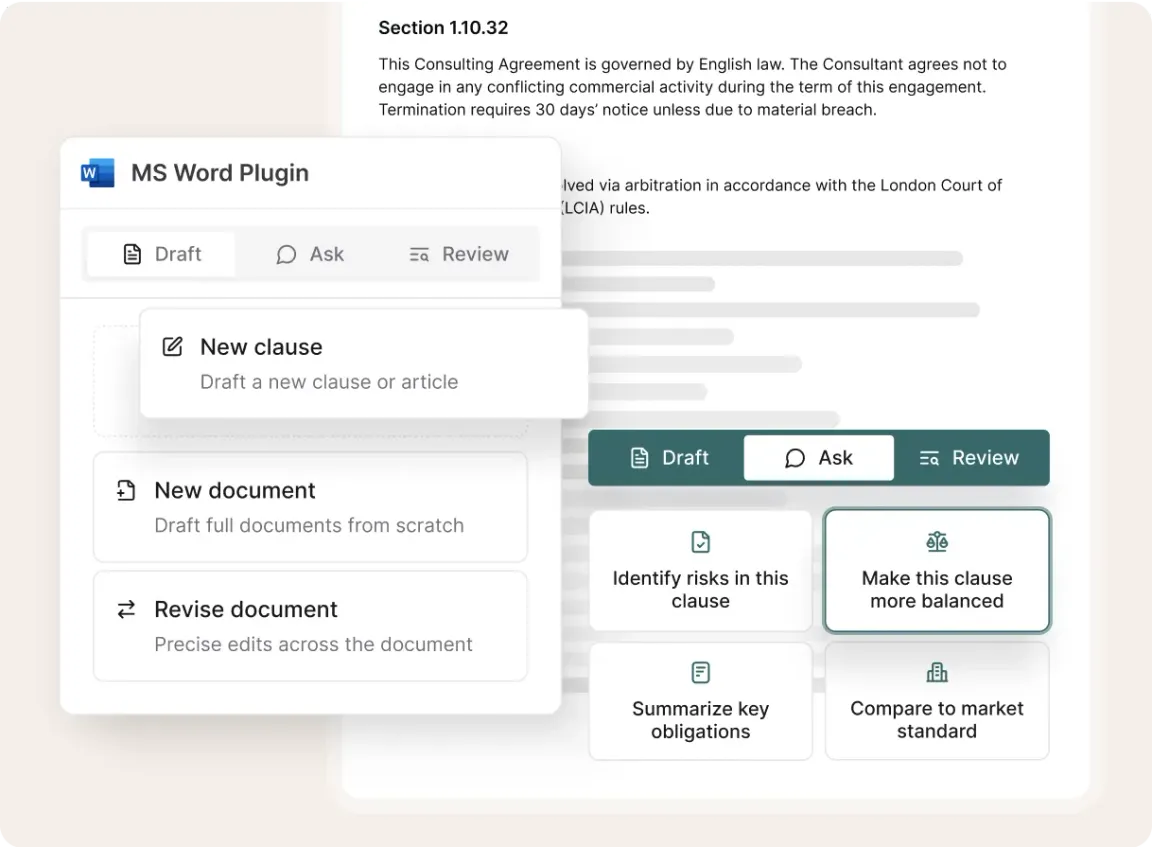Click the Section 1.10.32 heading text
The image size is (1152, 847).
point(443,27)
